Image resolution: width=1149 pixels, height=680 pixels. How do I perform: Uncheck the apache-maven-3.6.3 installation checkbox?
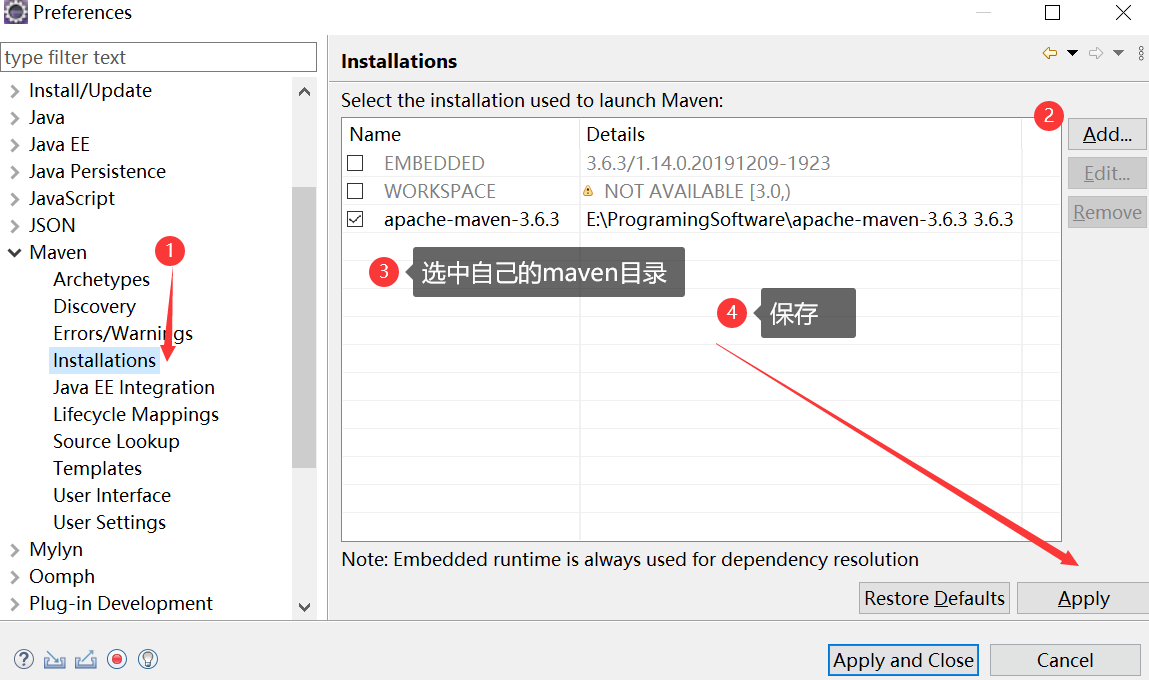pyautogui.click(x=355, y=219)
